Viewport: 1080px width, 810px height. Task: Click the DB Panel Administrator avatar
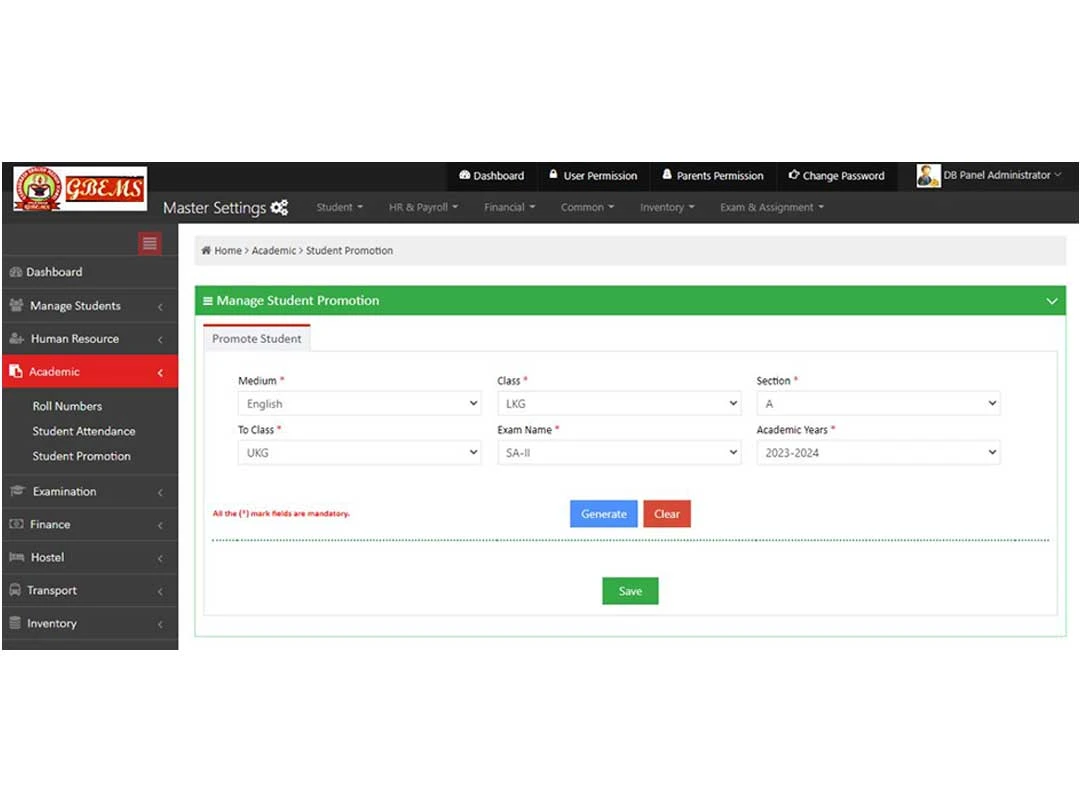coord(927,176)
